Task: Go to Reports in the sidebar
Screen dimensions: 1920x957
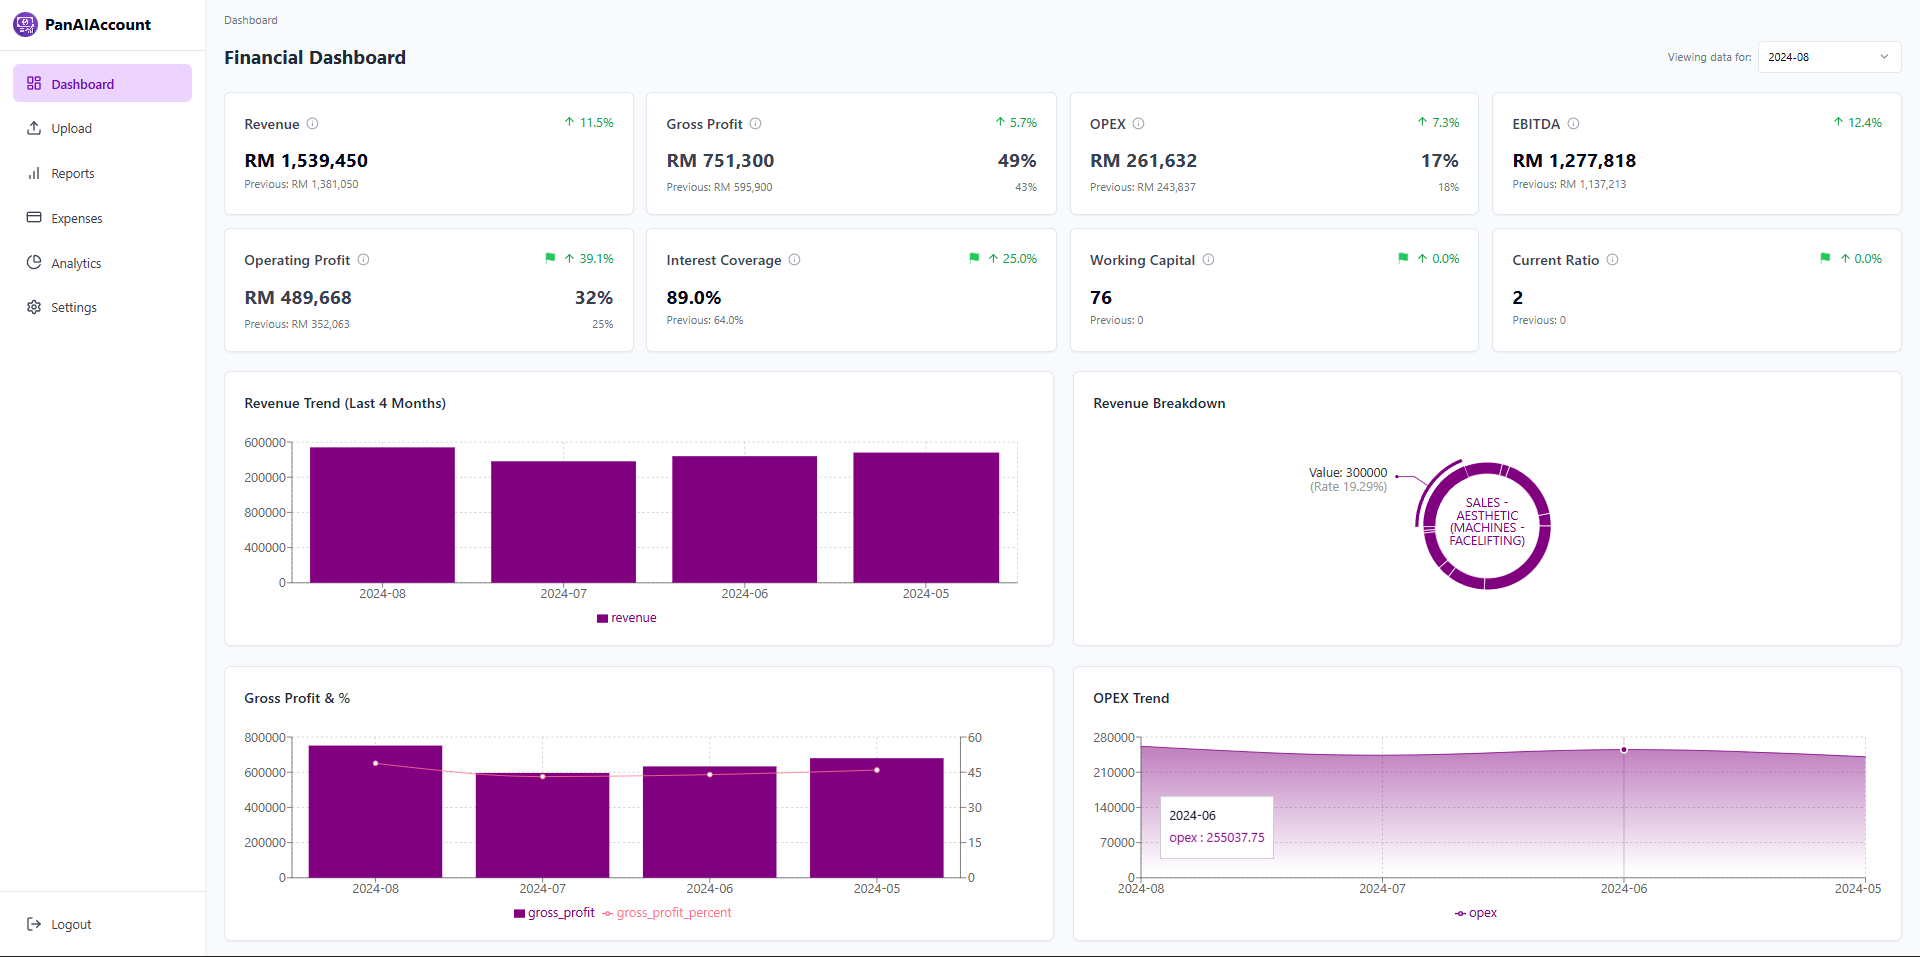Action: click(x=72, y=174)
